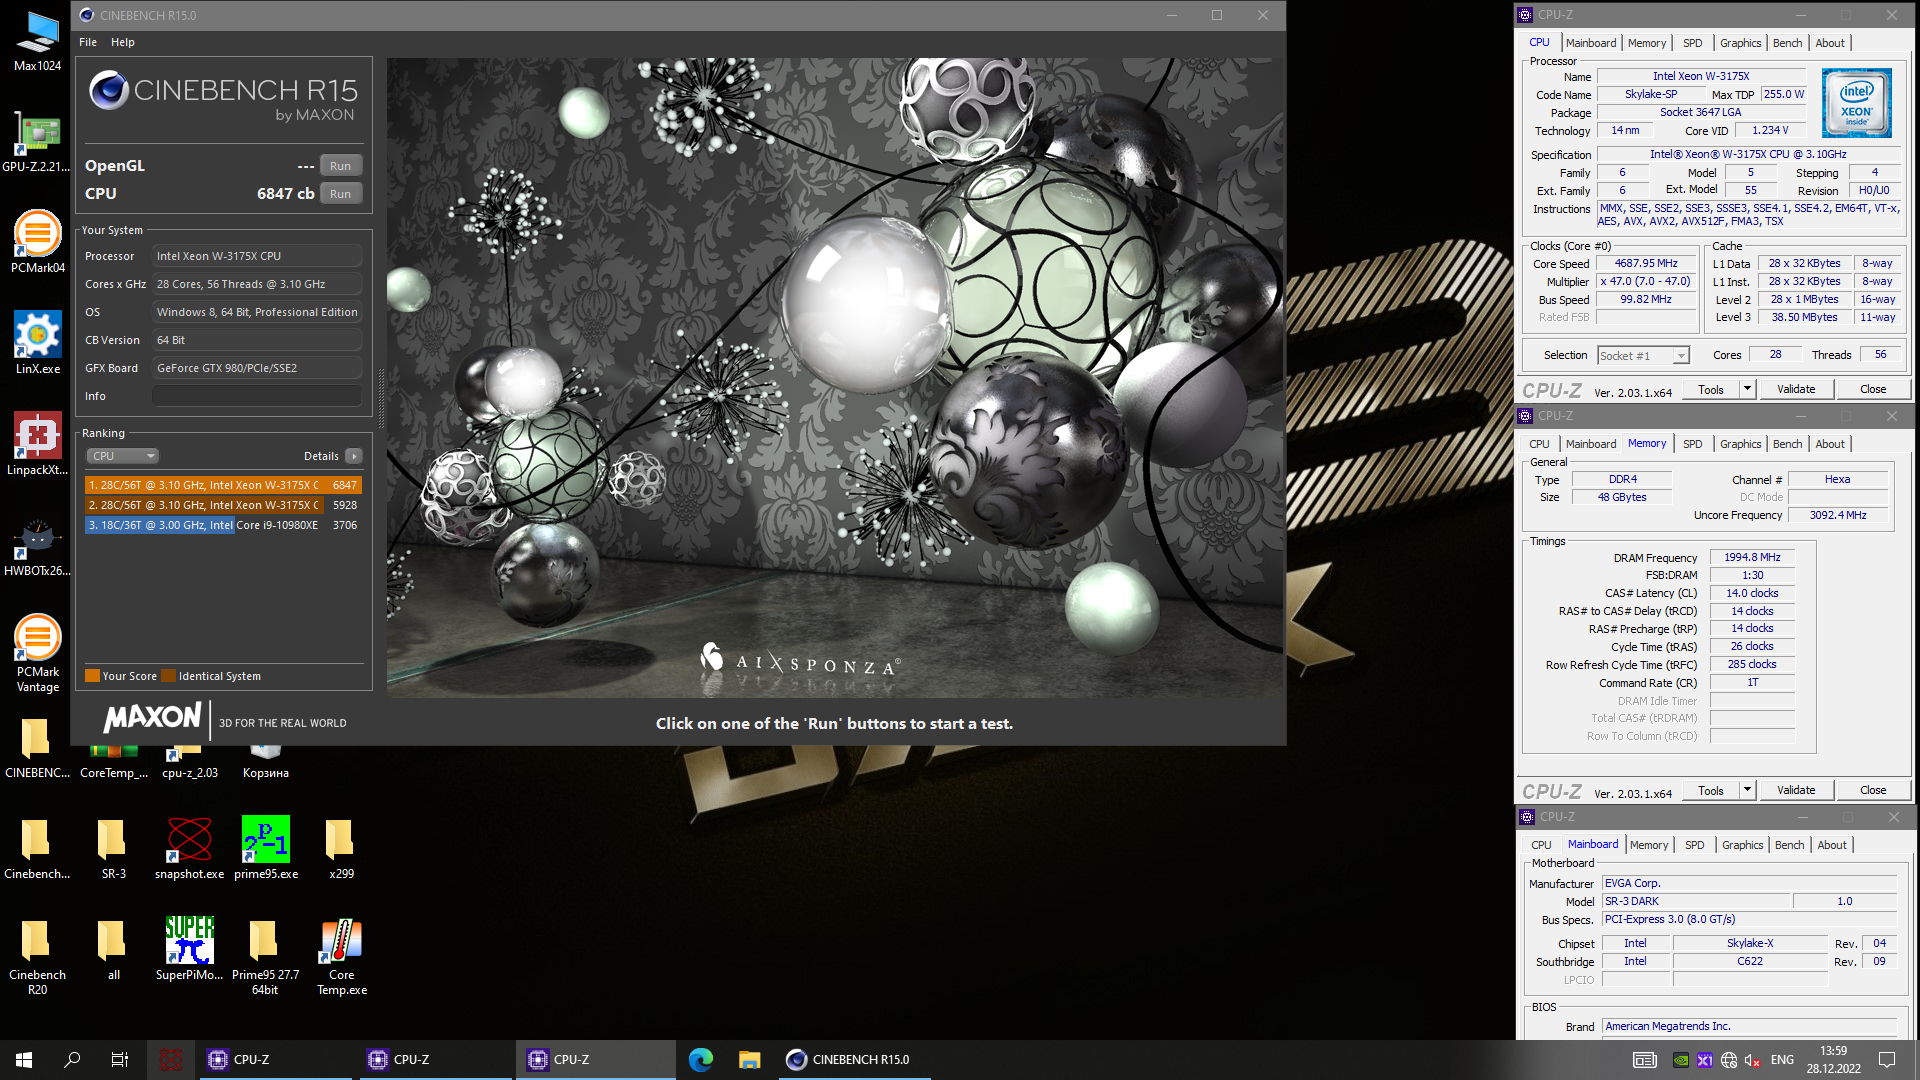The image size is (1920, 1080).
Task: Launch the LinX.exe desktop icon
Action: [x=37, y=342]
